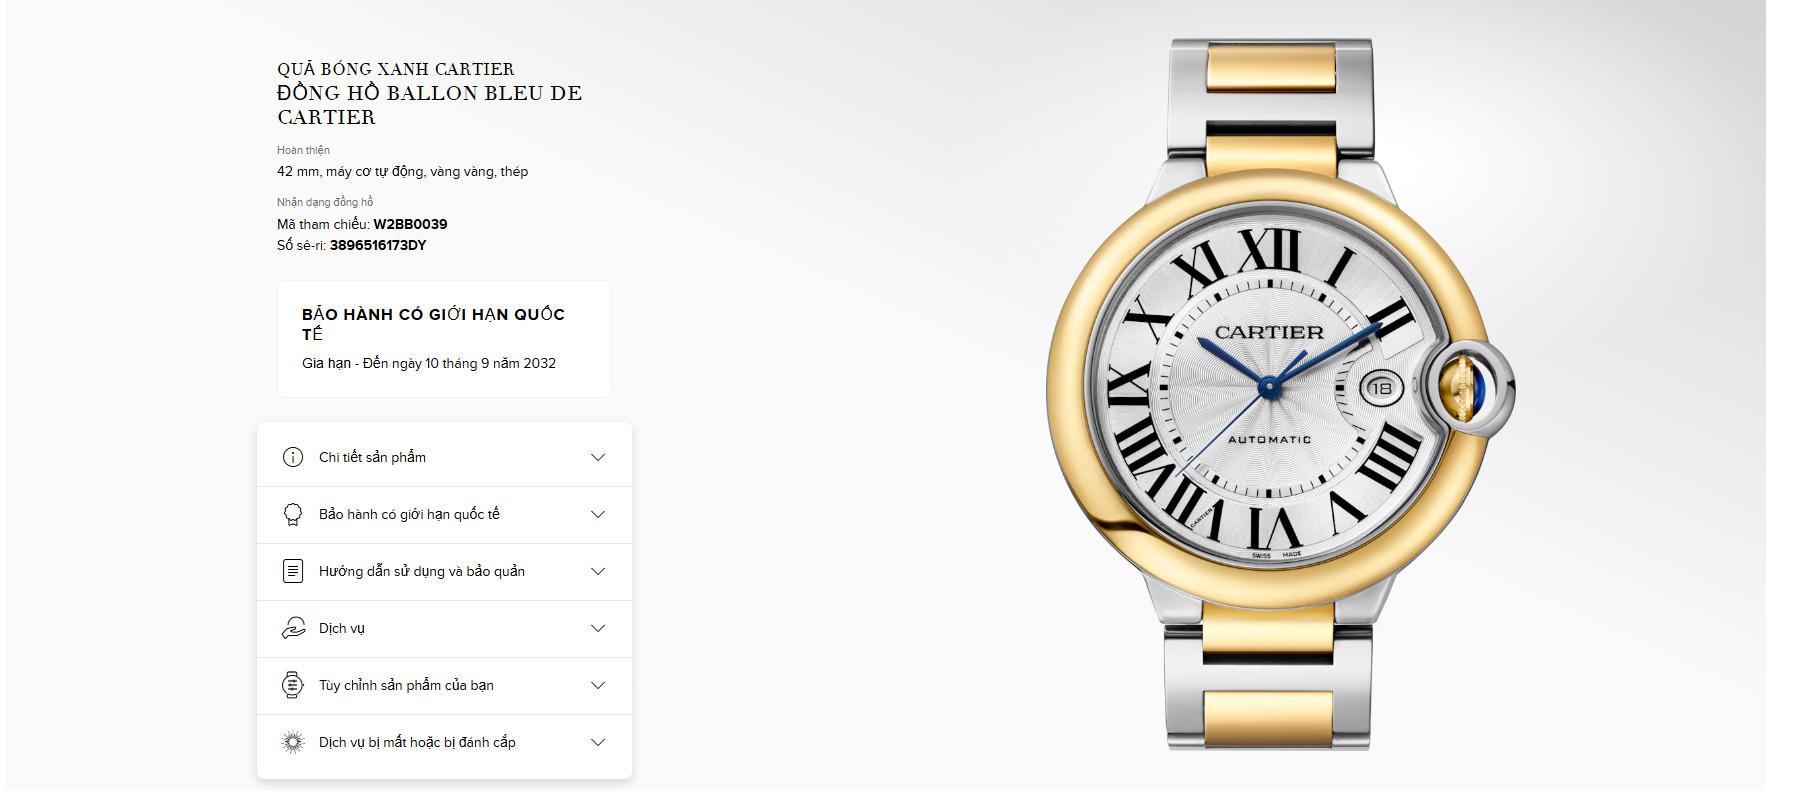1800x801 pixels.
Task: Click the info icon beside Chi tiết sản phẩm
Action: (x=293, y=457)
